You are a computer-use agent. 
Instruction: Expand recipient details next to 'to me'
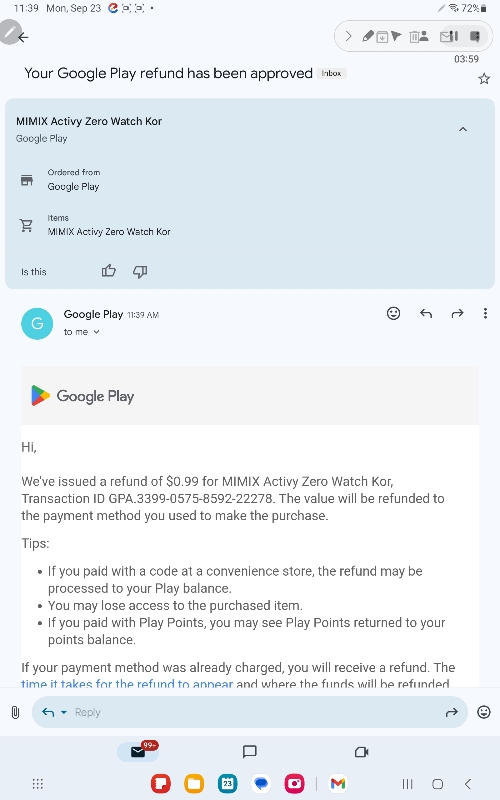tap(96, 332)
